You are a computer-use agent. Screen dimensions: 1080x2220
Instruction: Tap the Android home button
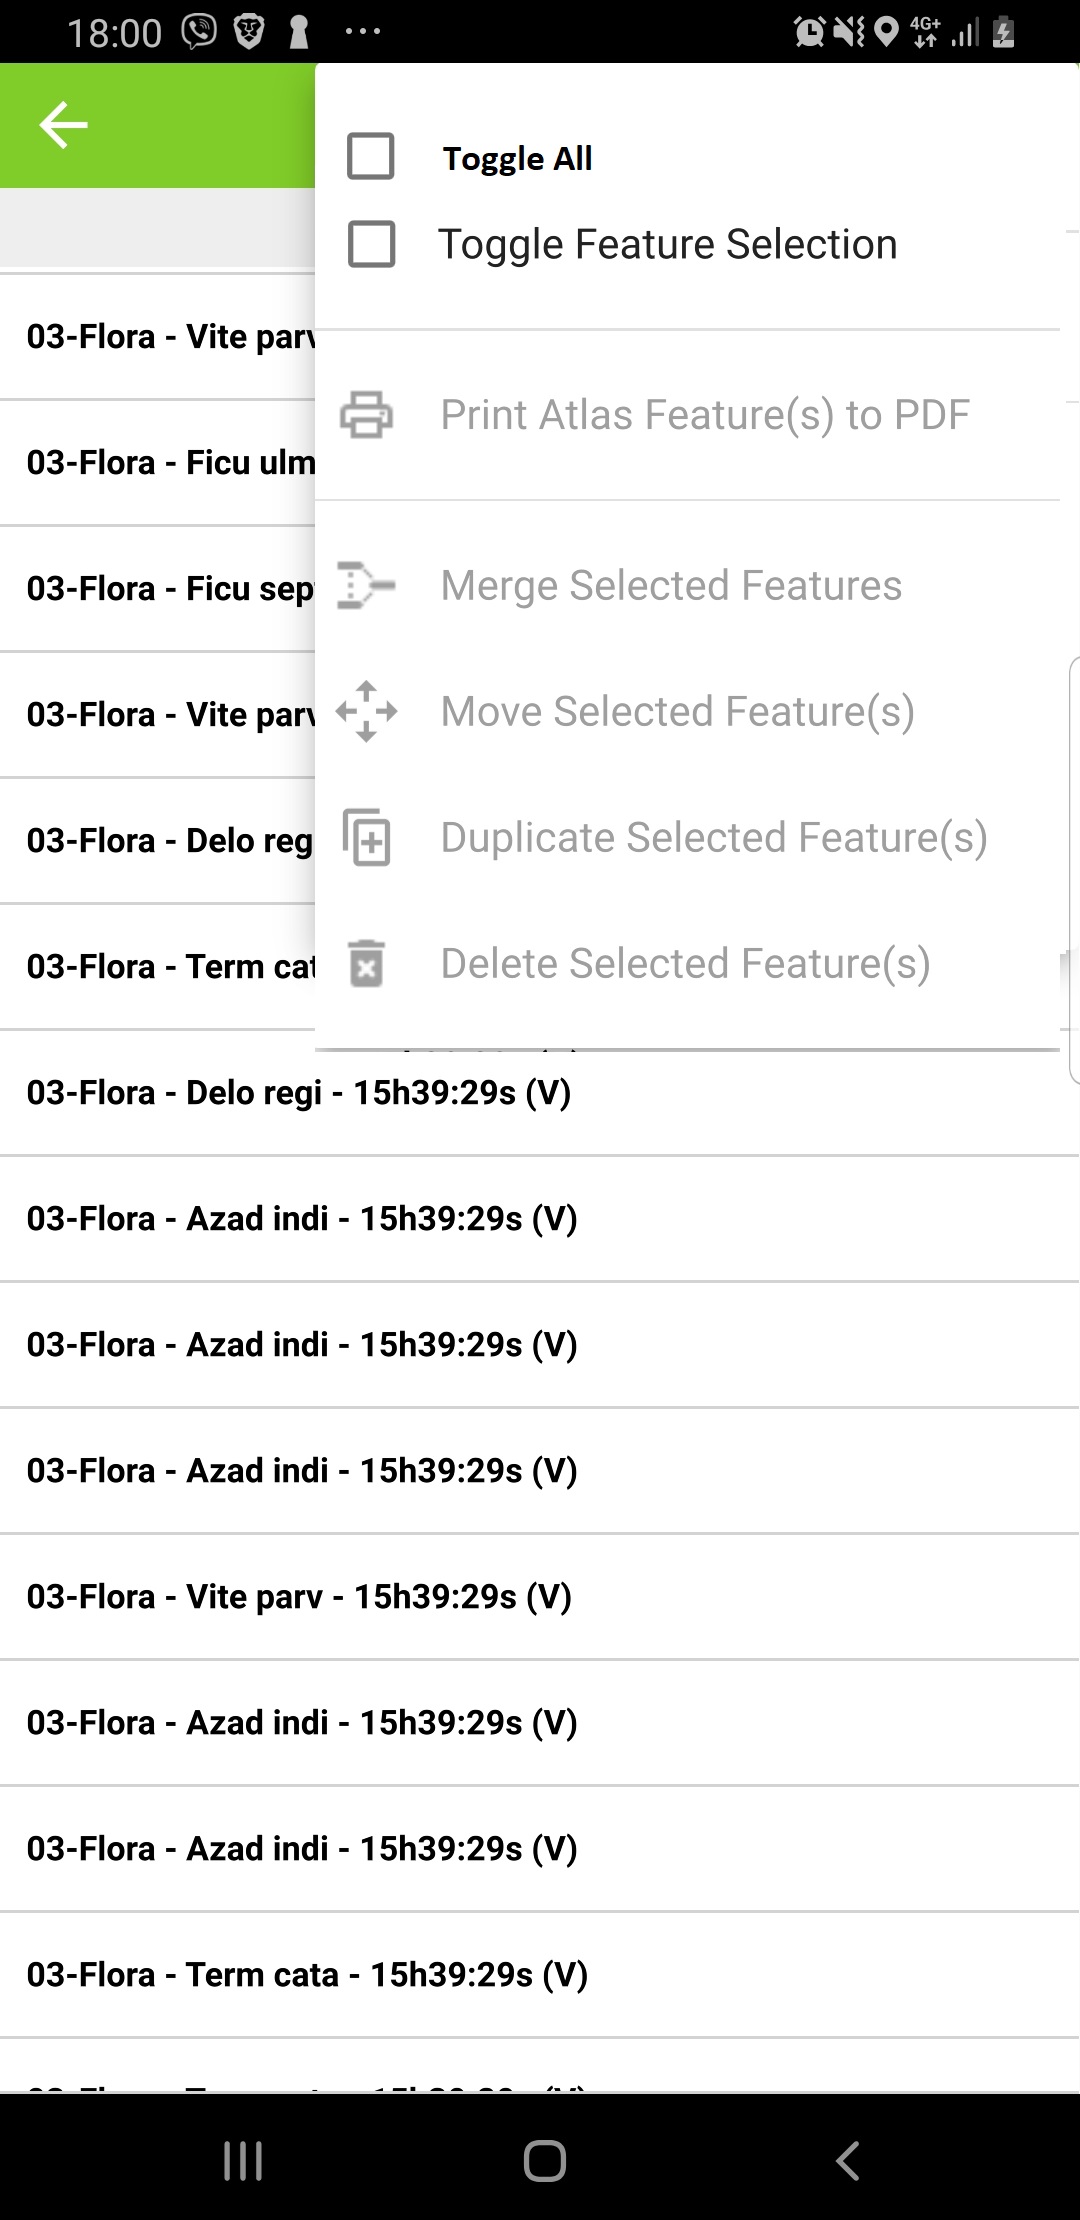[x=544, y=2161]
